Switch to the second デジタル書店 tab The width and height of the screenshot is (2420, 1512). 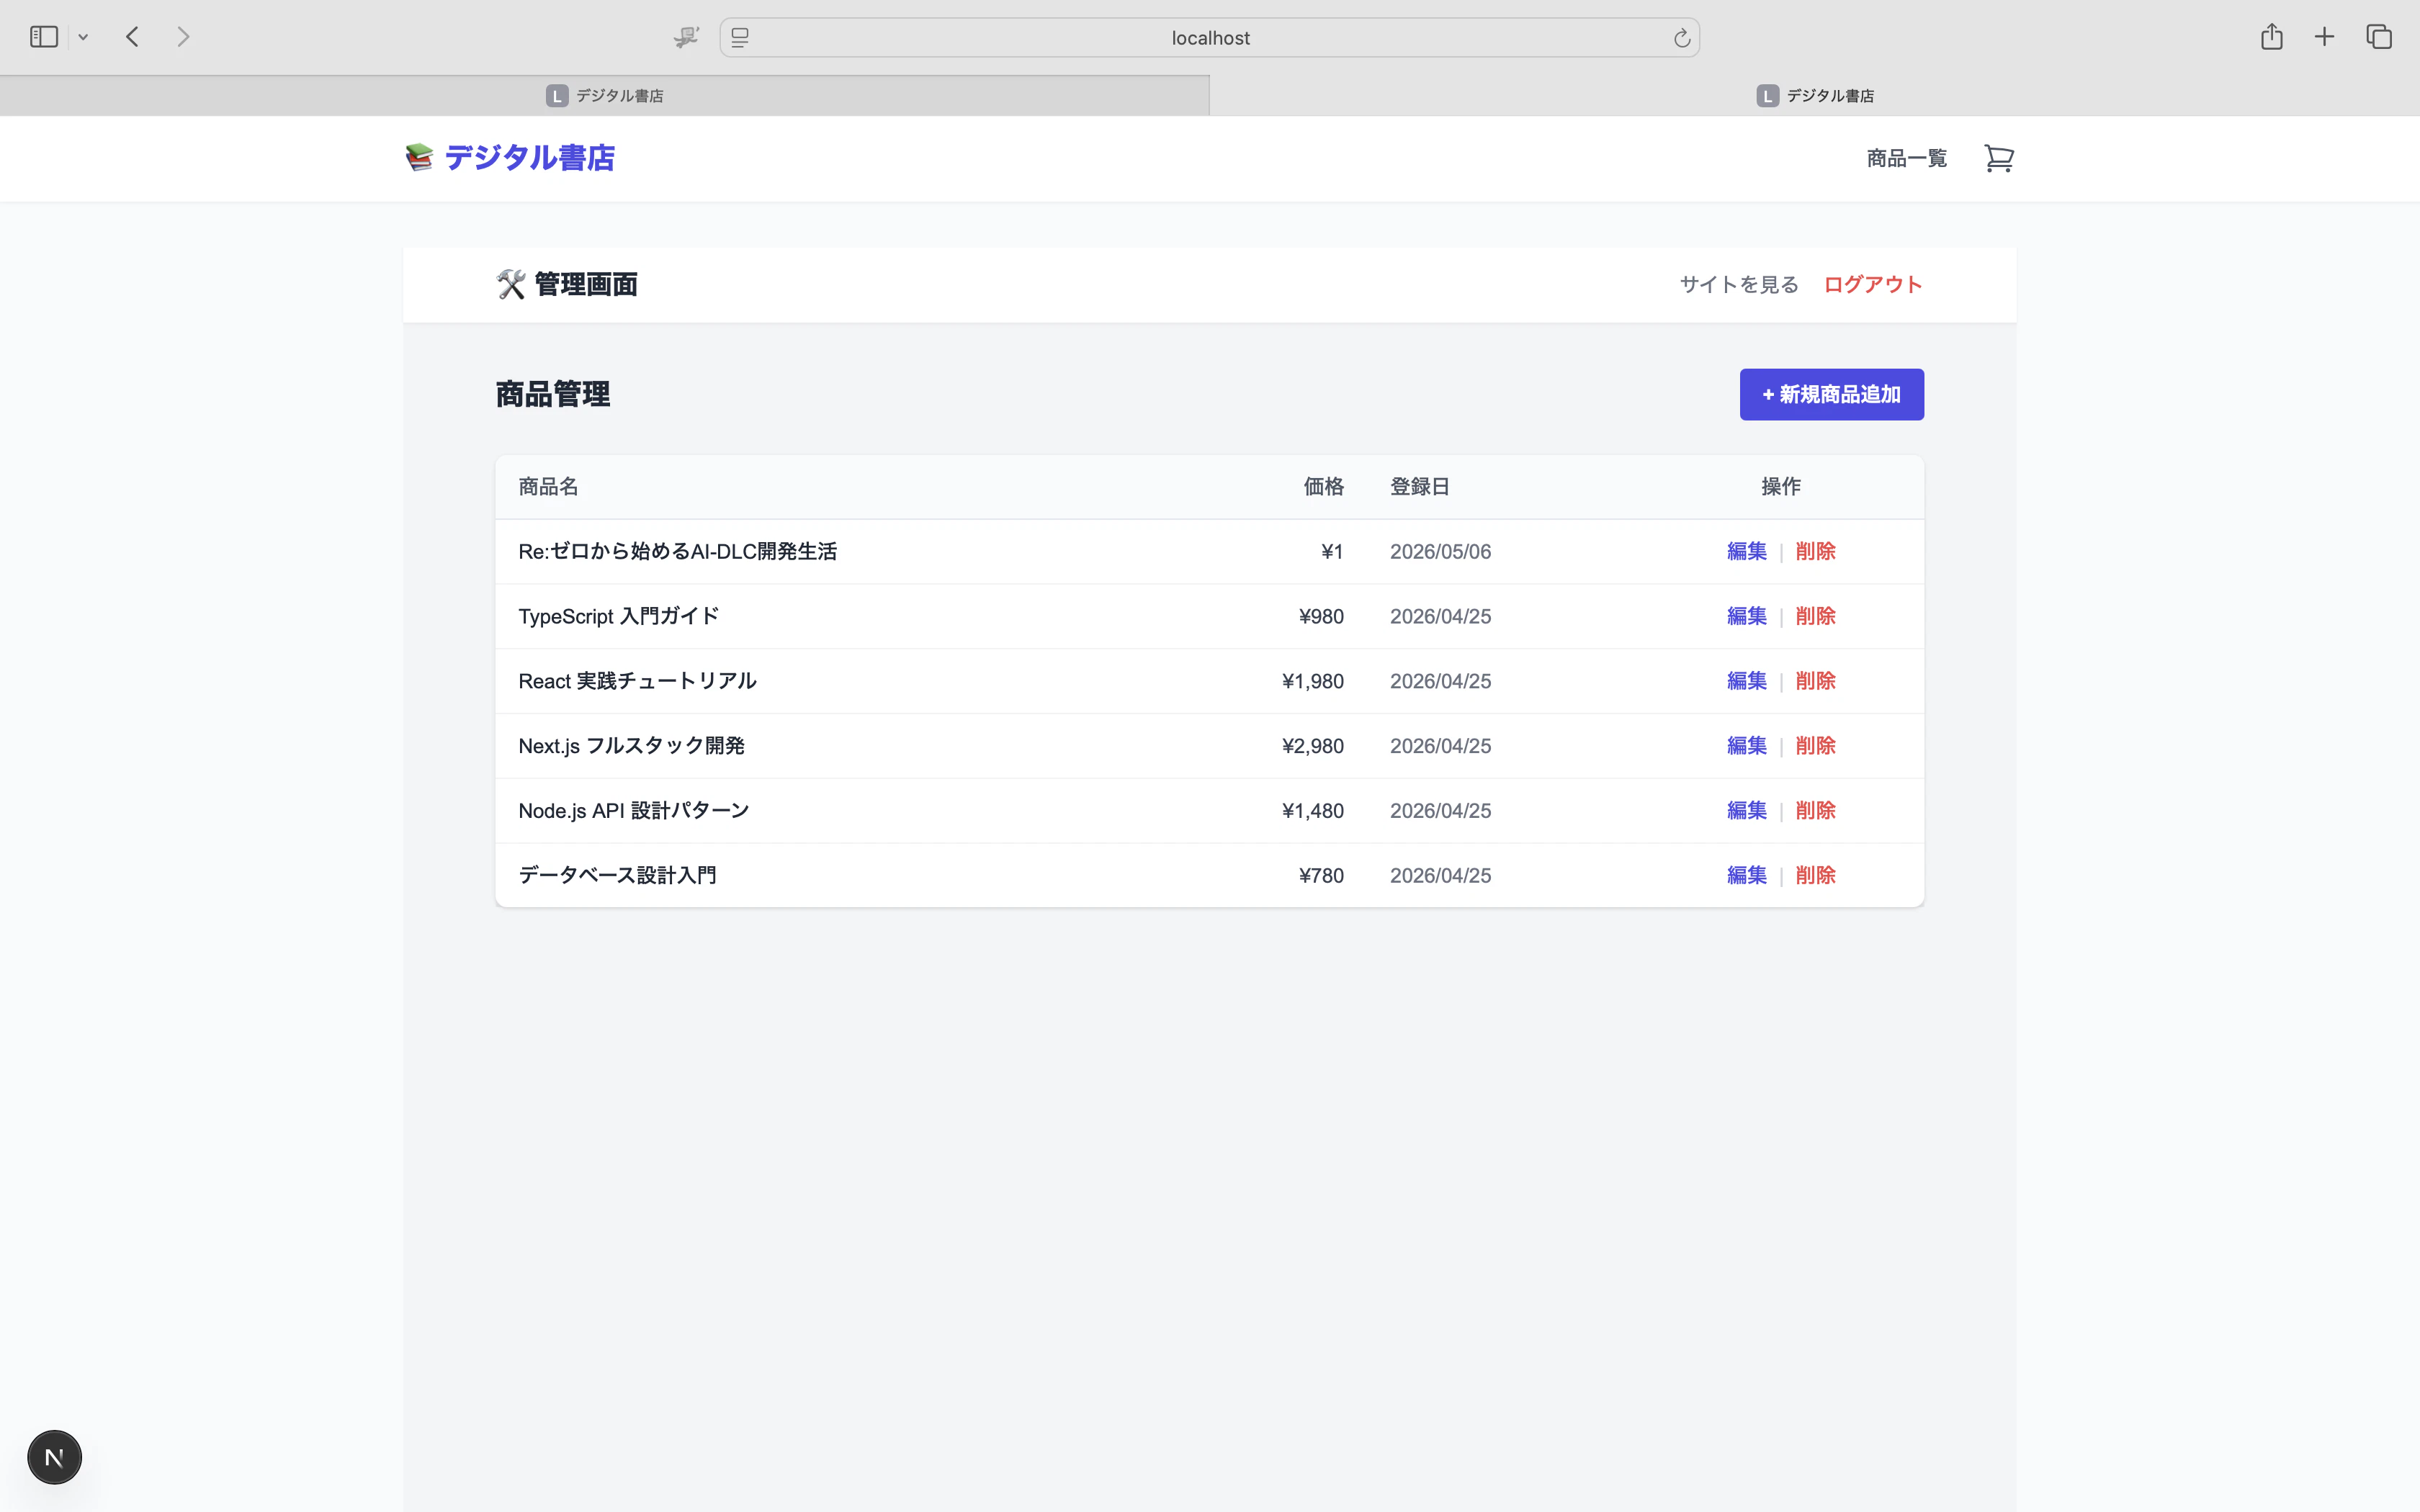click(1814, 95)
